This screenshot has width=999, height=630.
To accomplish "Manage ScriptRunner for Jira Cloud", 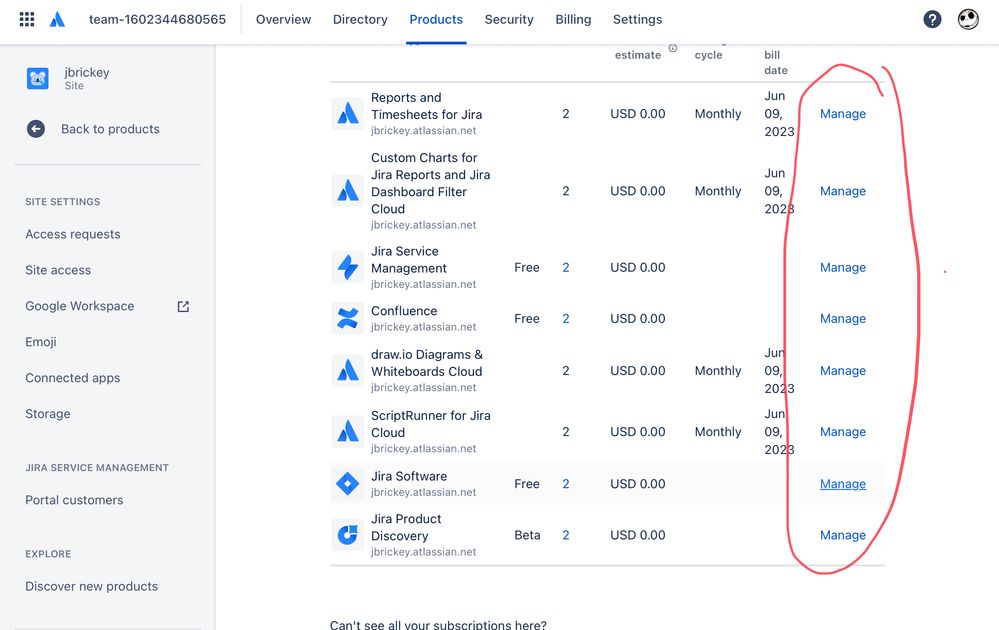I will [842, 432].
